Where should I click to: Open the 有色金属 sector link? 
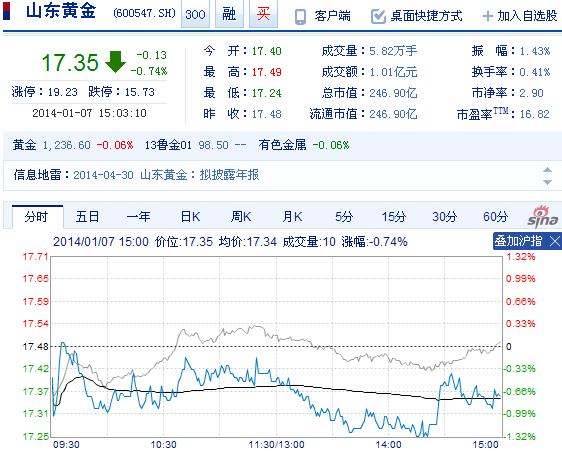[282, 145]
